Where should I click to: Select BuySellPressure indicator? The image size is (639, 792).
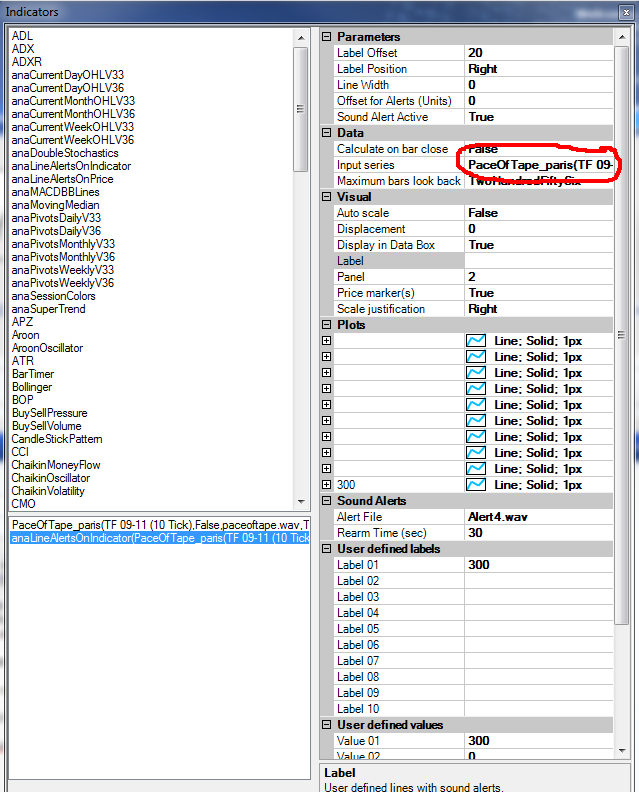point(50,413)
